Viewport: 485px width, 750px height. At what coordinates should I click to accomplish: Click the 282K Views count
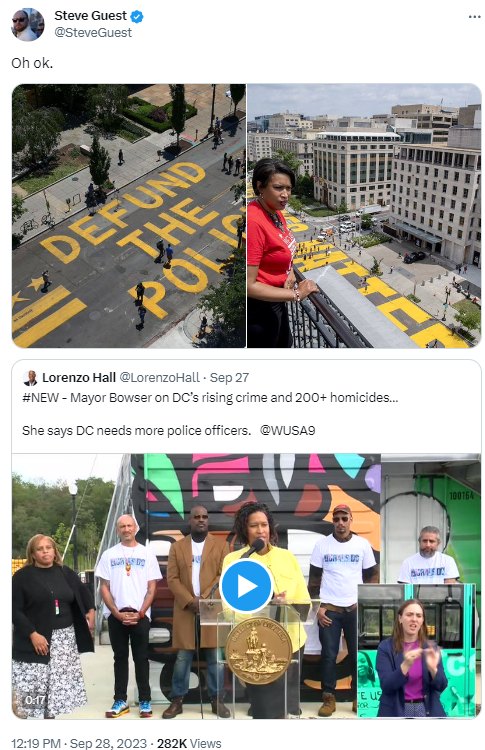pyautogui.click(x=189, y=743)
